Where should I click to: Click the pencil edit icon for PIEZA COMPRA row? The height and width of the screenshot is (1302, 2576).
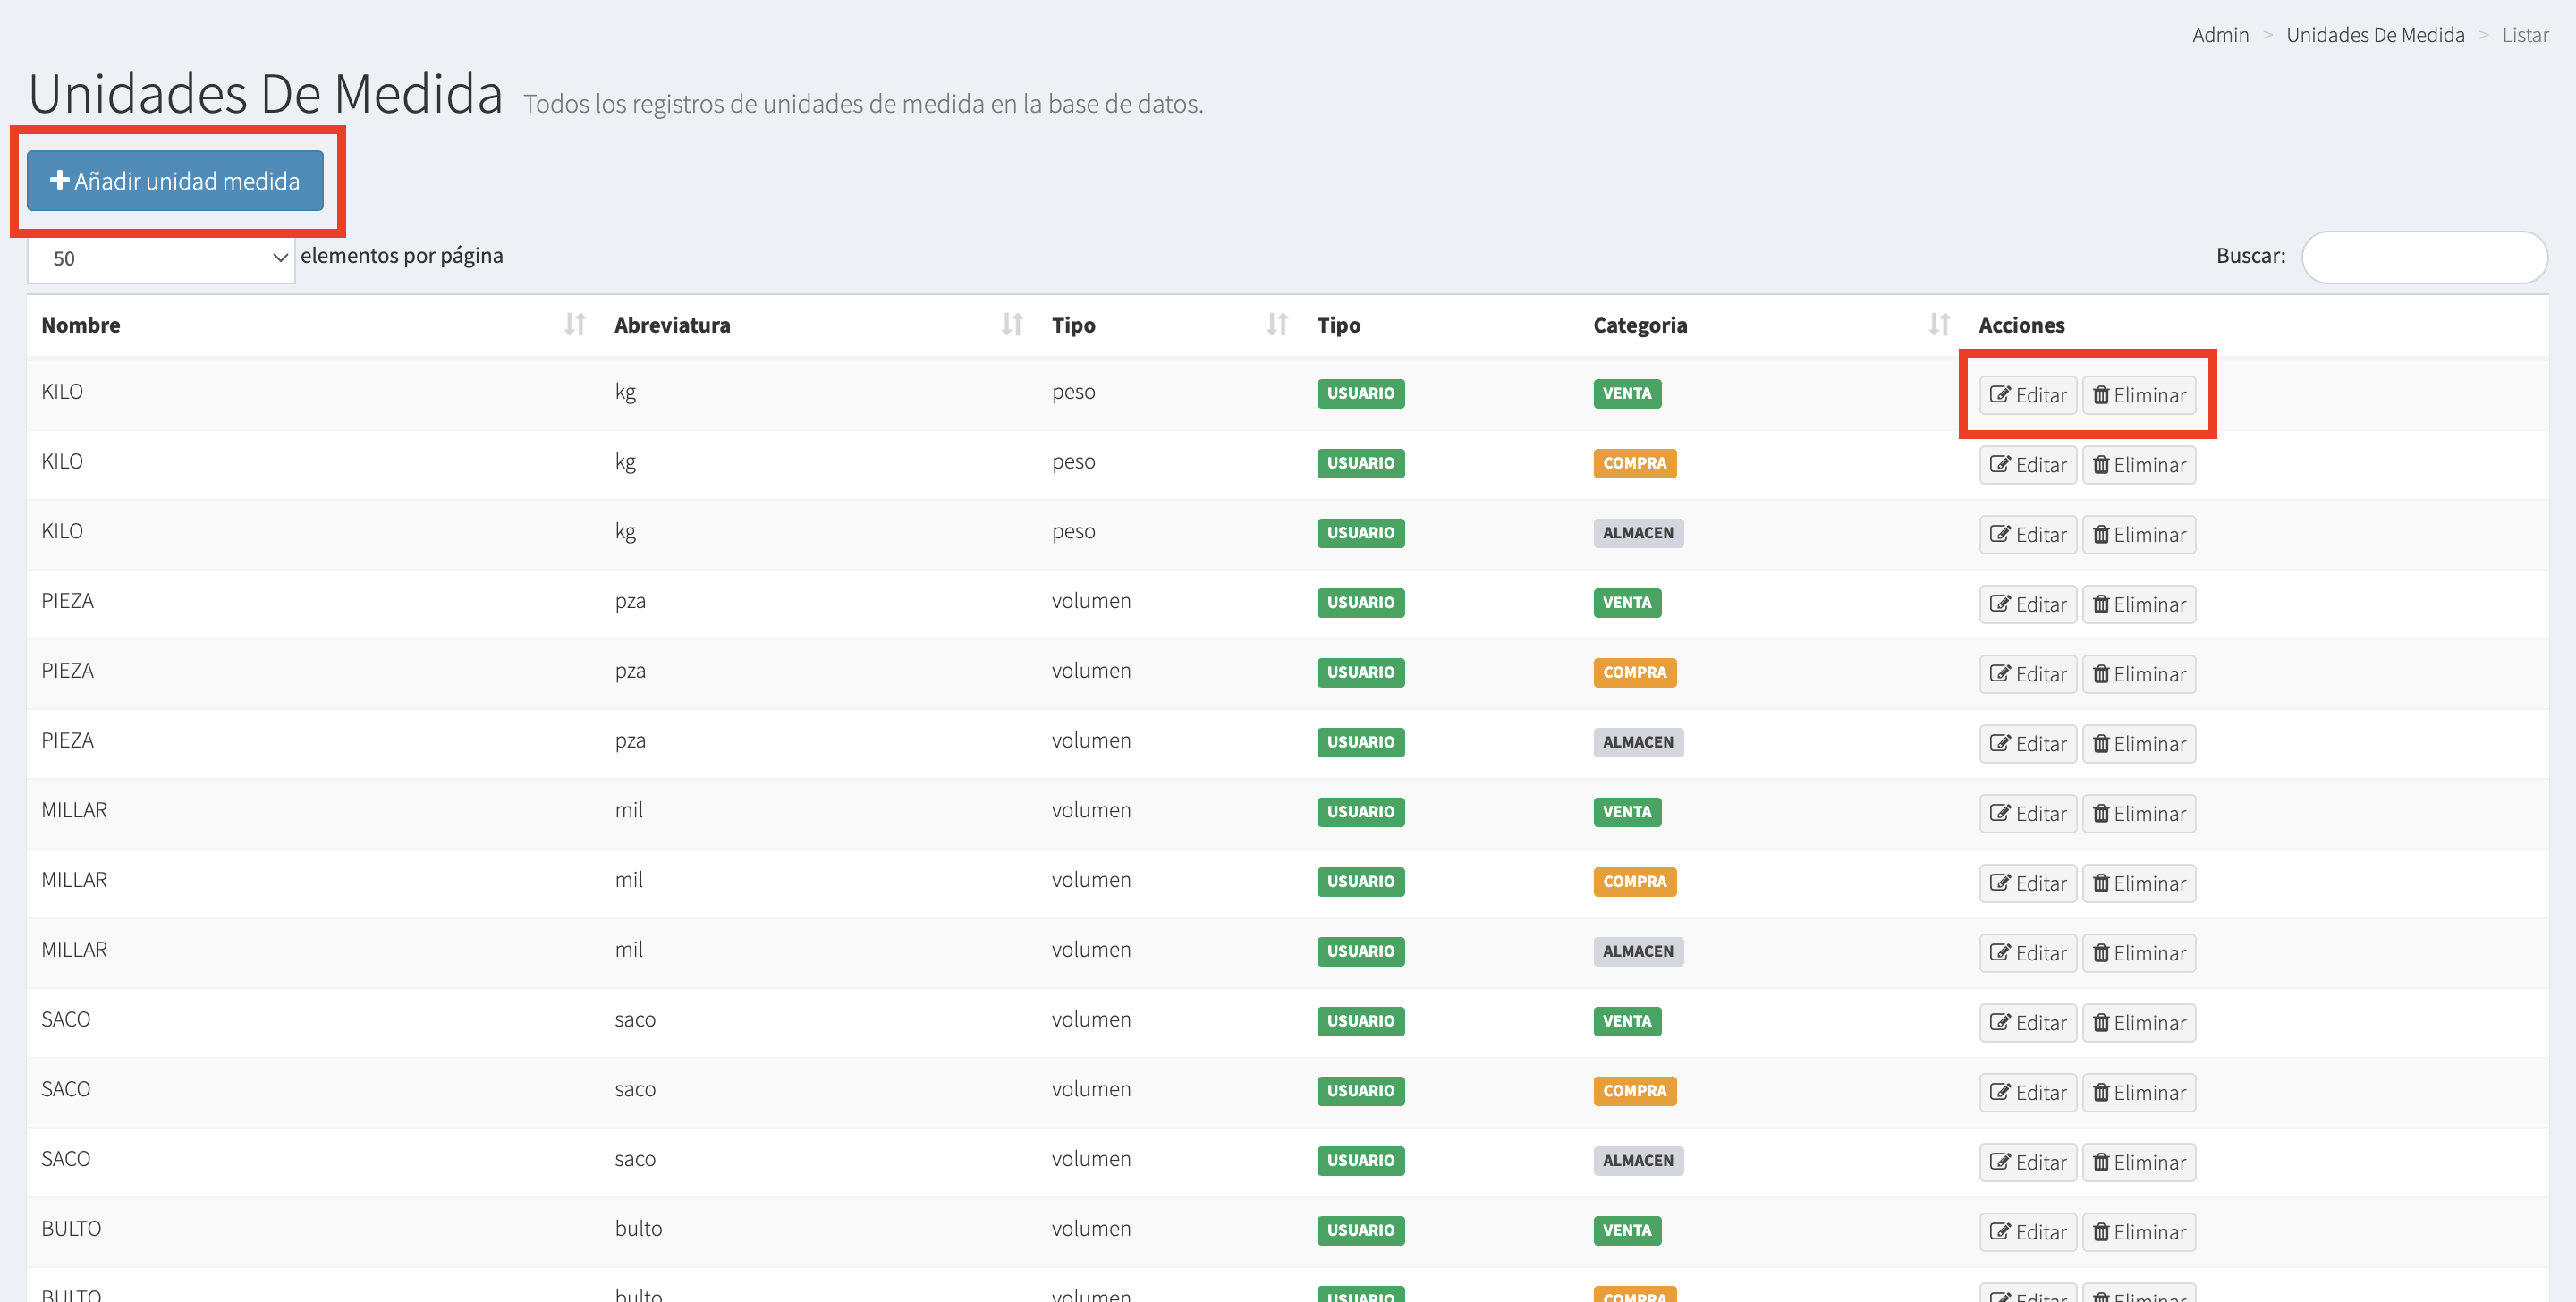click(x=1999, y=674)
